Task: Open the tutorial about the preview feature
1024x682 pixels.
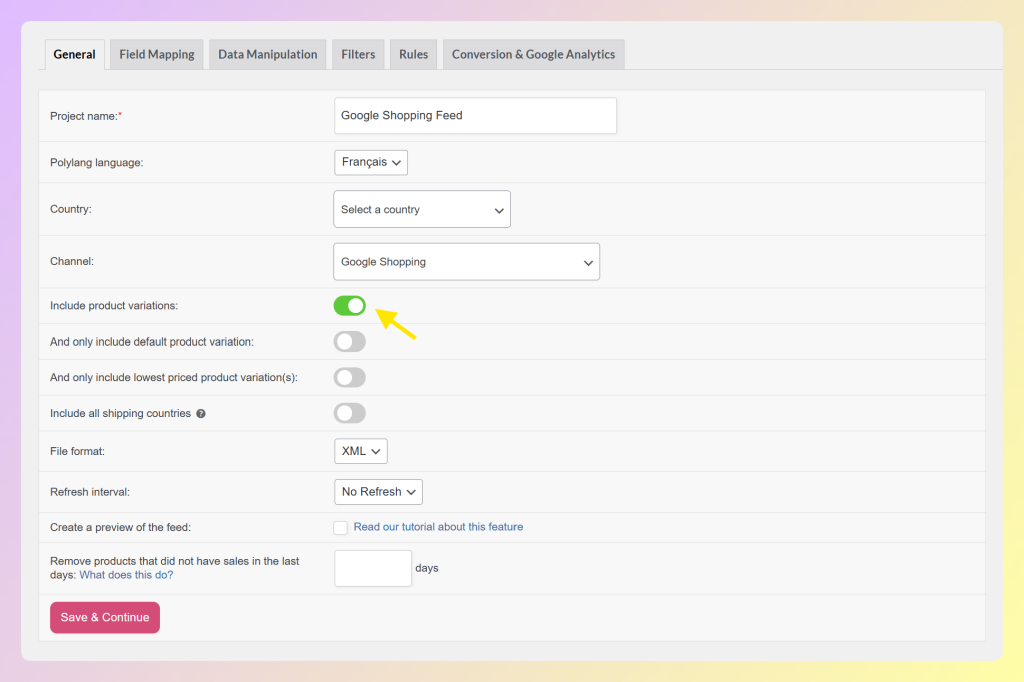Action: point(438,527)
